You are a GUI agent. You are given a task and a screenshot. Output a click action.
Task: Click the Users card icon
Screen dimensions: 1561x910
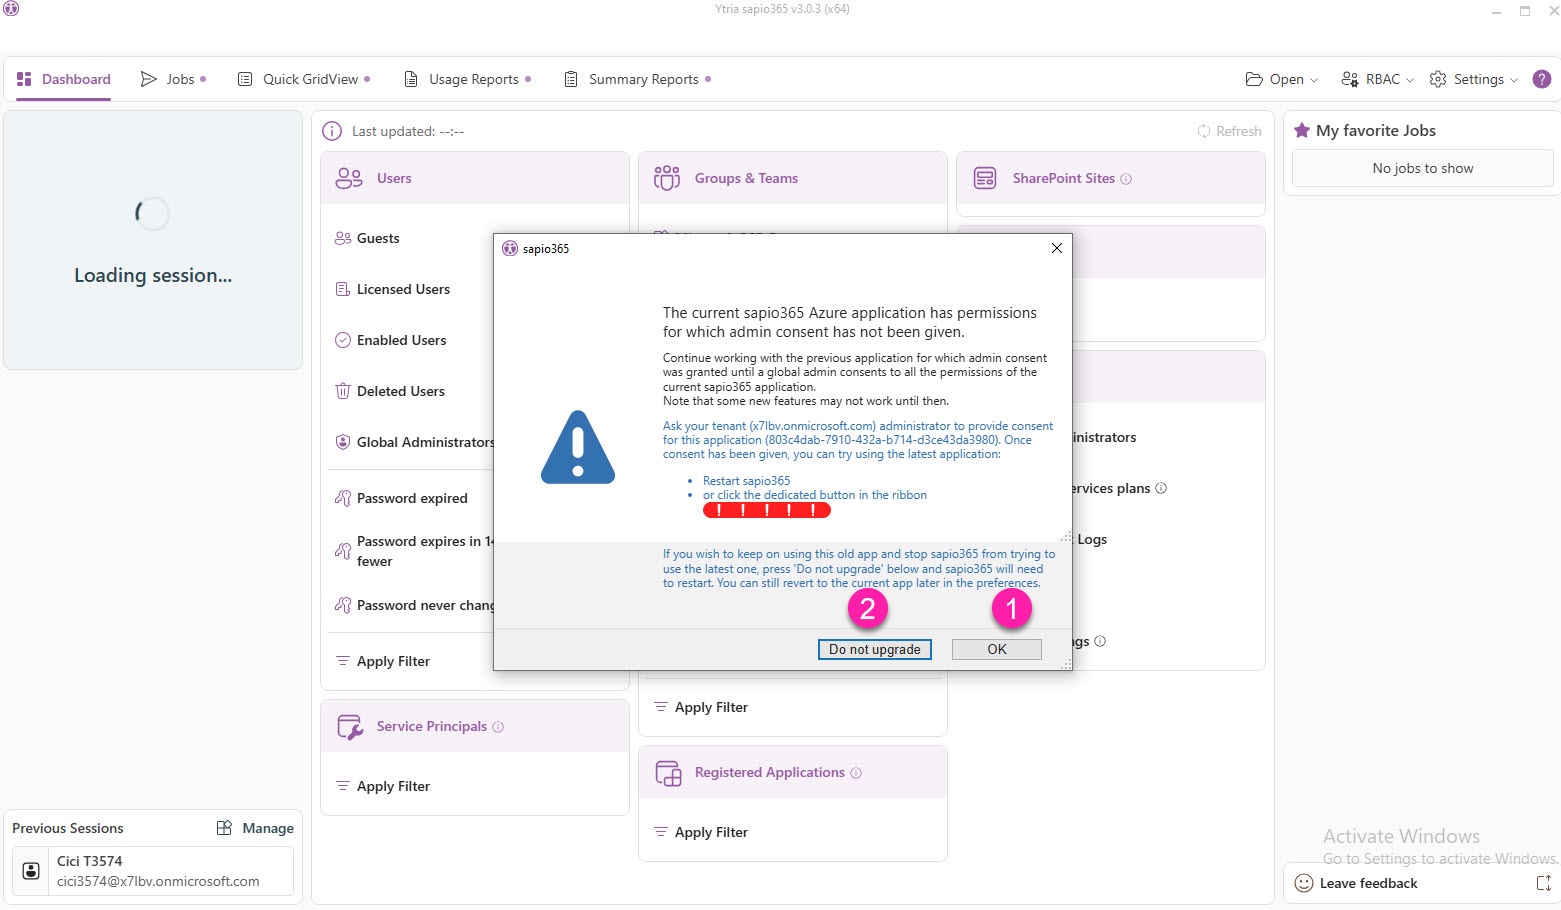click(x=349, y=178)
